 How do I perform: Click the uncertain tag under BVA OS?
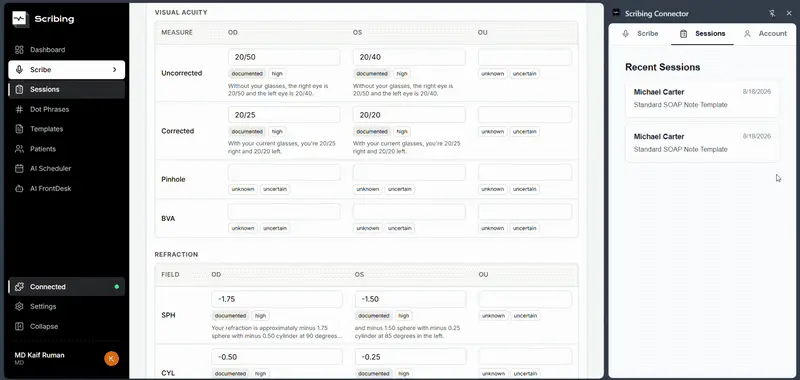coord(399,228)
